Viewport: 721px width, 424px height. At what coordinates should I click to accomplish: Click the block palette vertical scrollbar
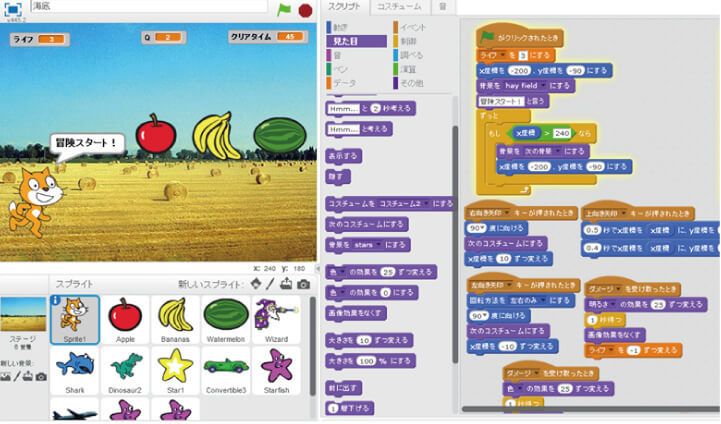coord(456,244)
